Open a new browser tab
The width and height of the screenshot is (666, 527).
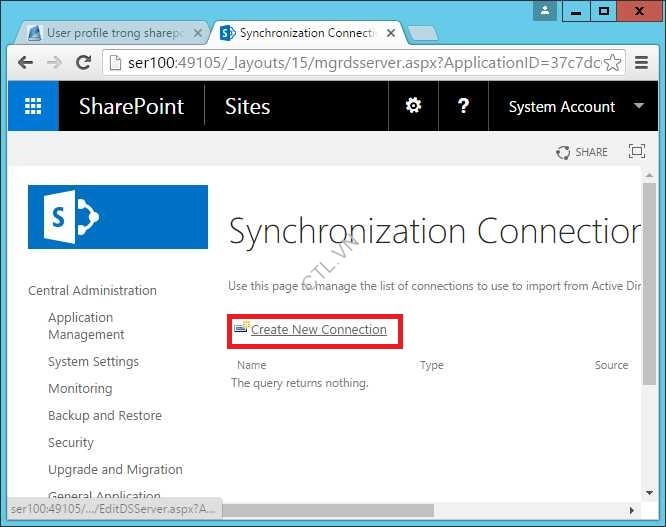(x=422, y=33)
